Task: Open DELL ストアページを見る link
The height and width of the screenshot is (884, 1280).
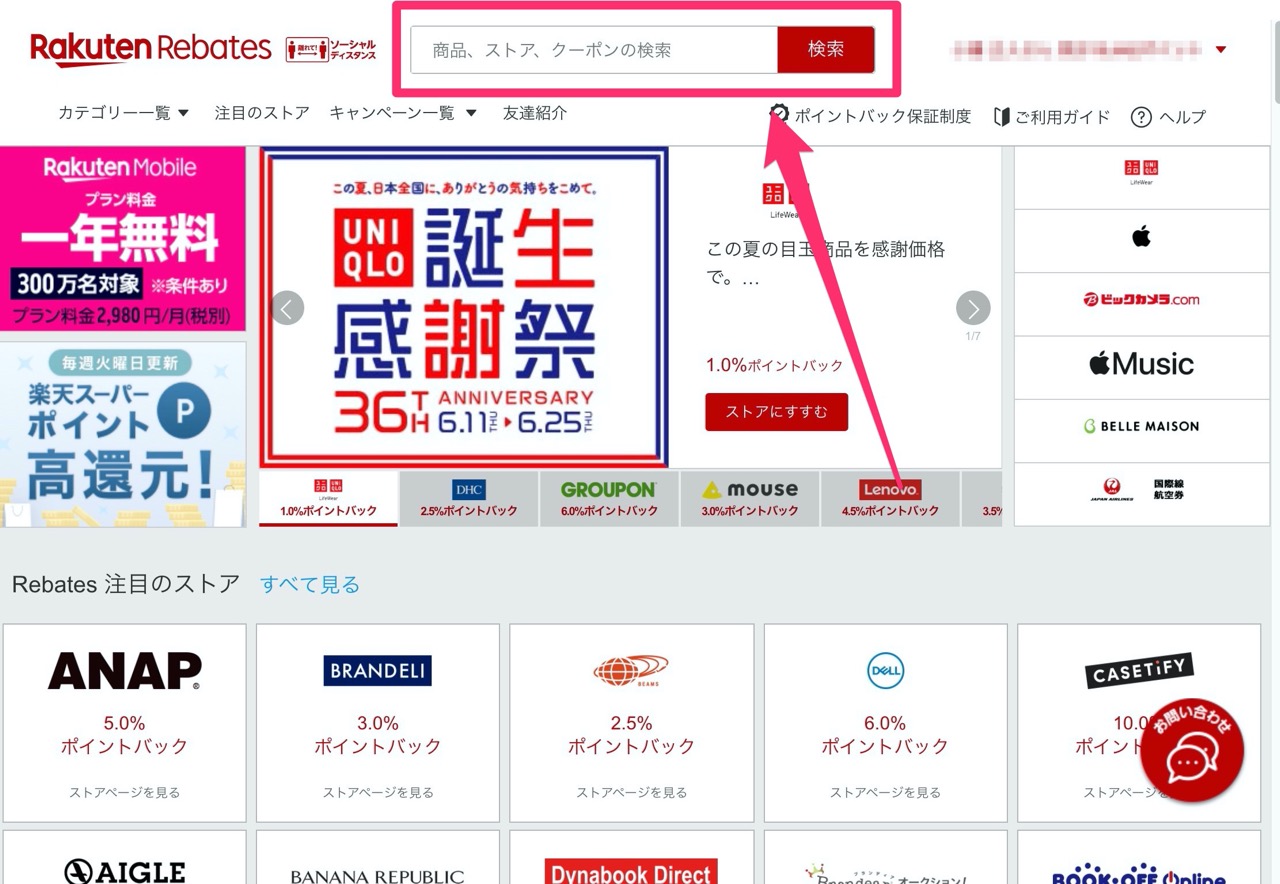Action: [885, 792]
